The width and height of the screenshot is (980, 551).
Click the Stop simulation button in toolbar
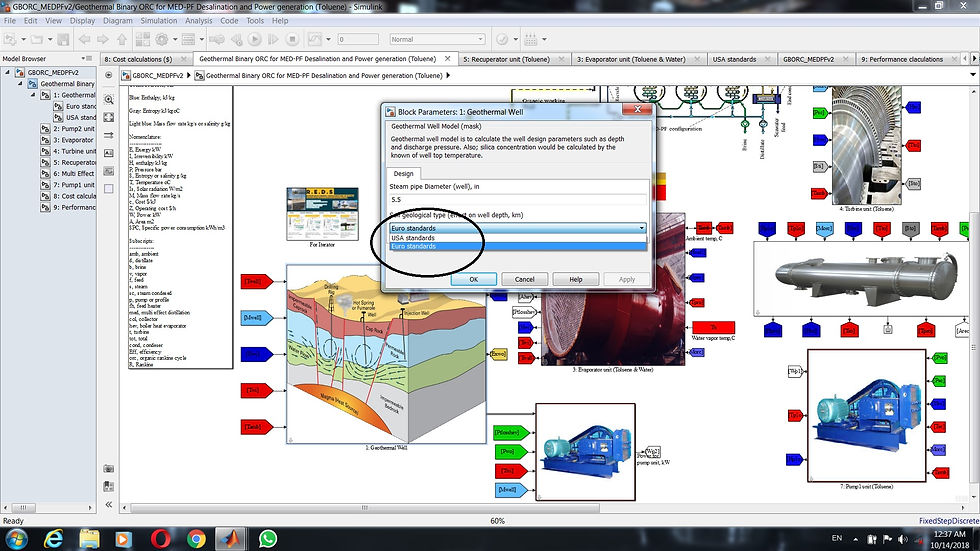292,39
